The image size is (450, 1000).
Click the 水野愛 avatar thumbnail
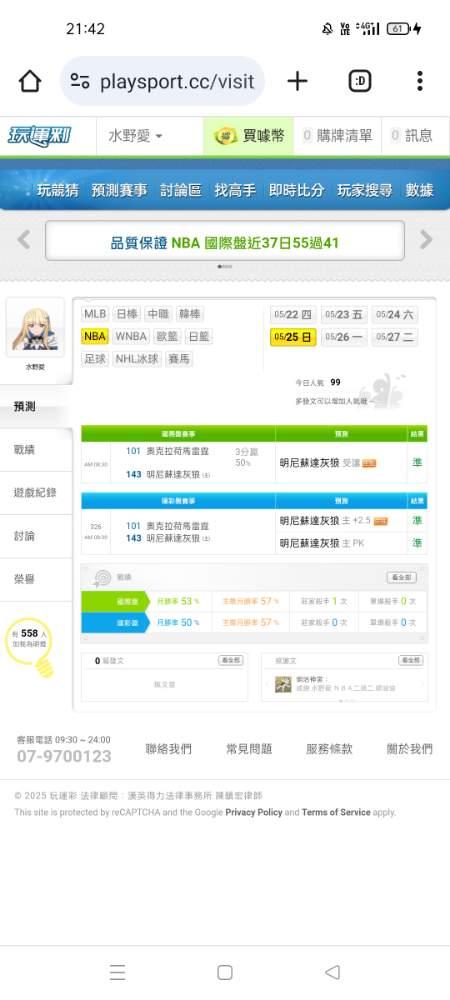[35, 328]
